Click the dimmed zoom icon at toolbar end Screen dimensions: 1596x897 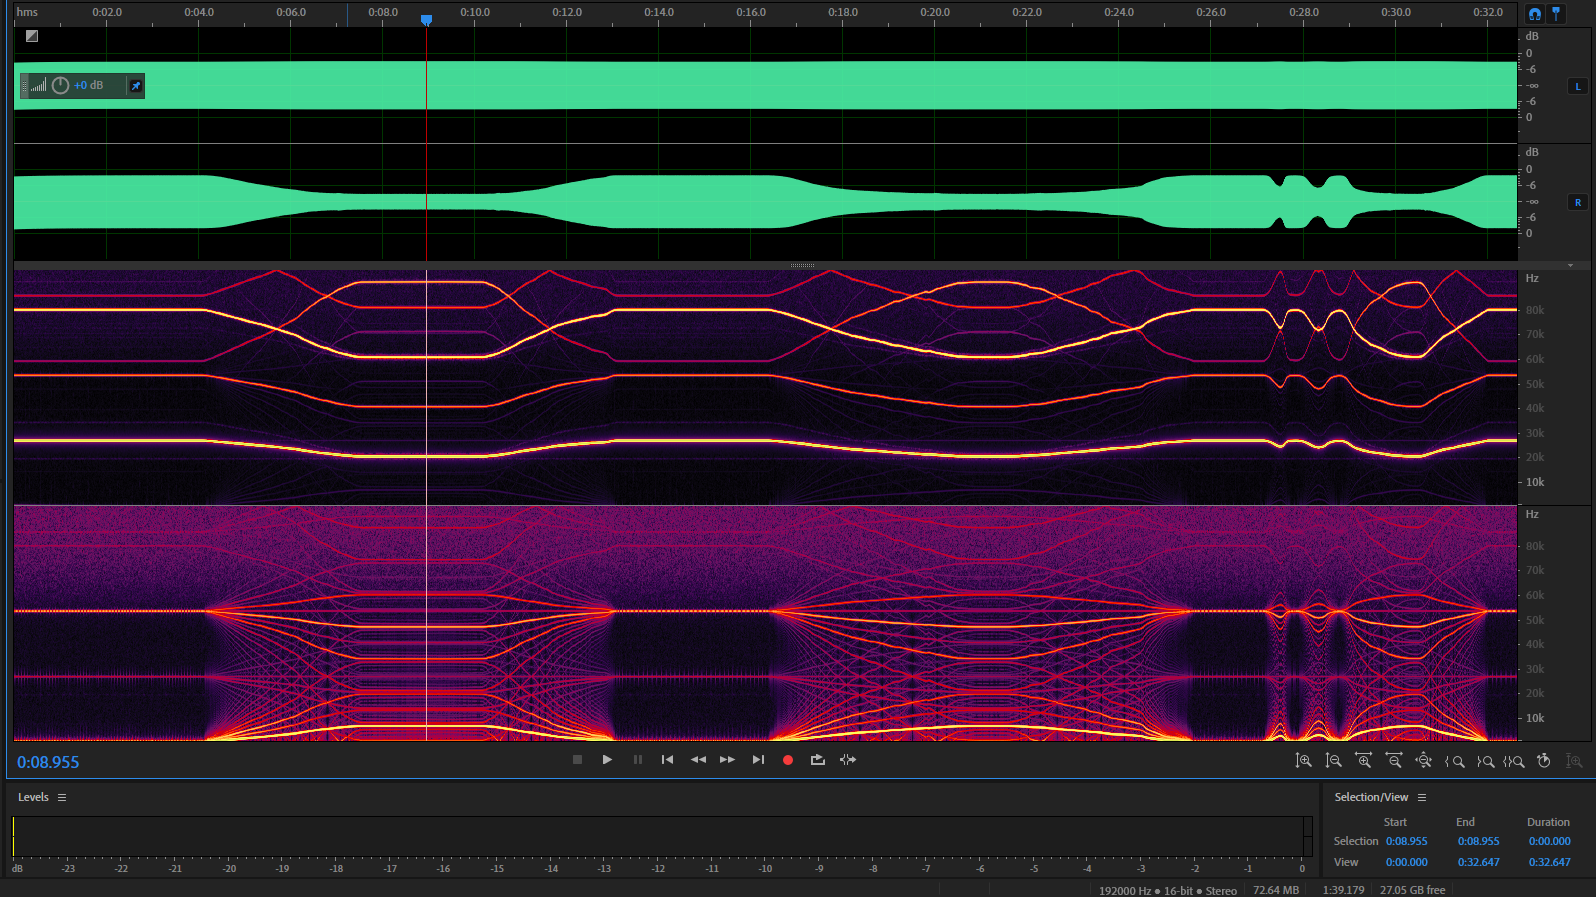coord(1574,761)
